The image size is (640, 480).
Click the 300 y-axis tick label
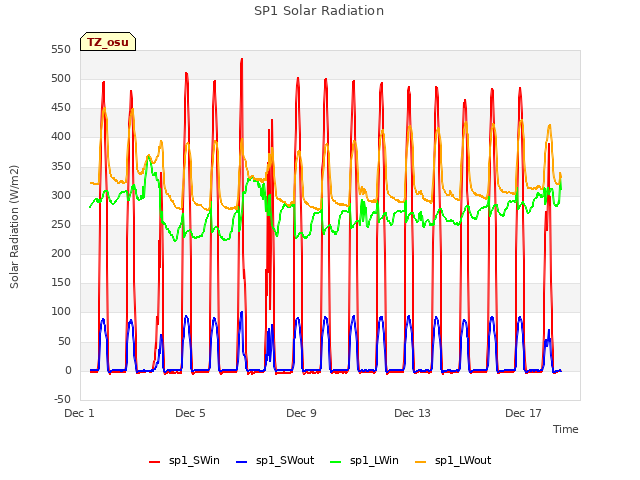click(61, 196)
